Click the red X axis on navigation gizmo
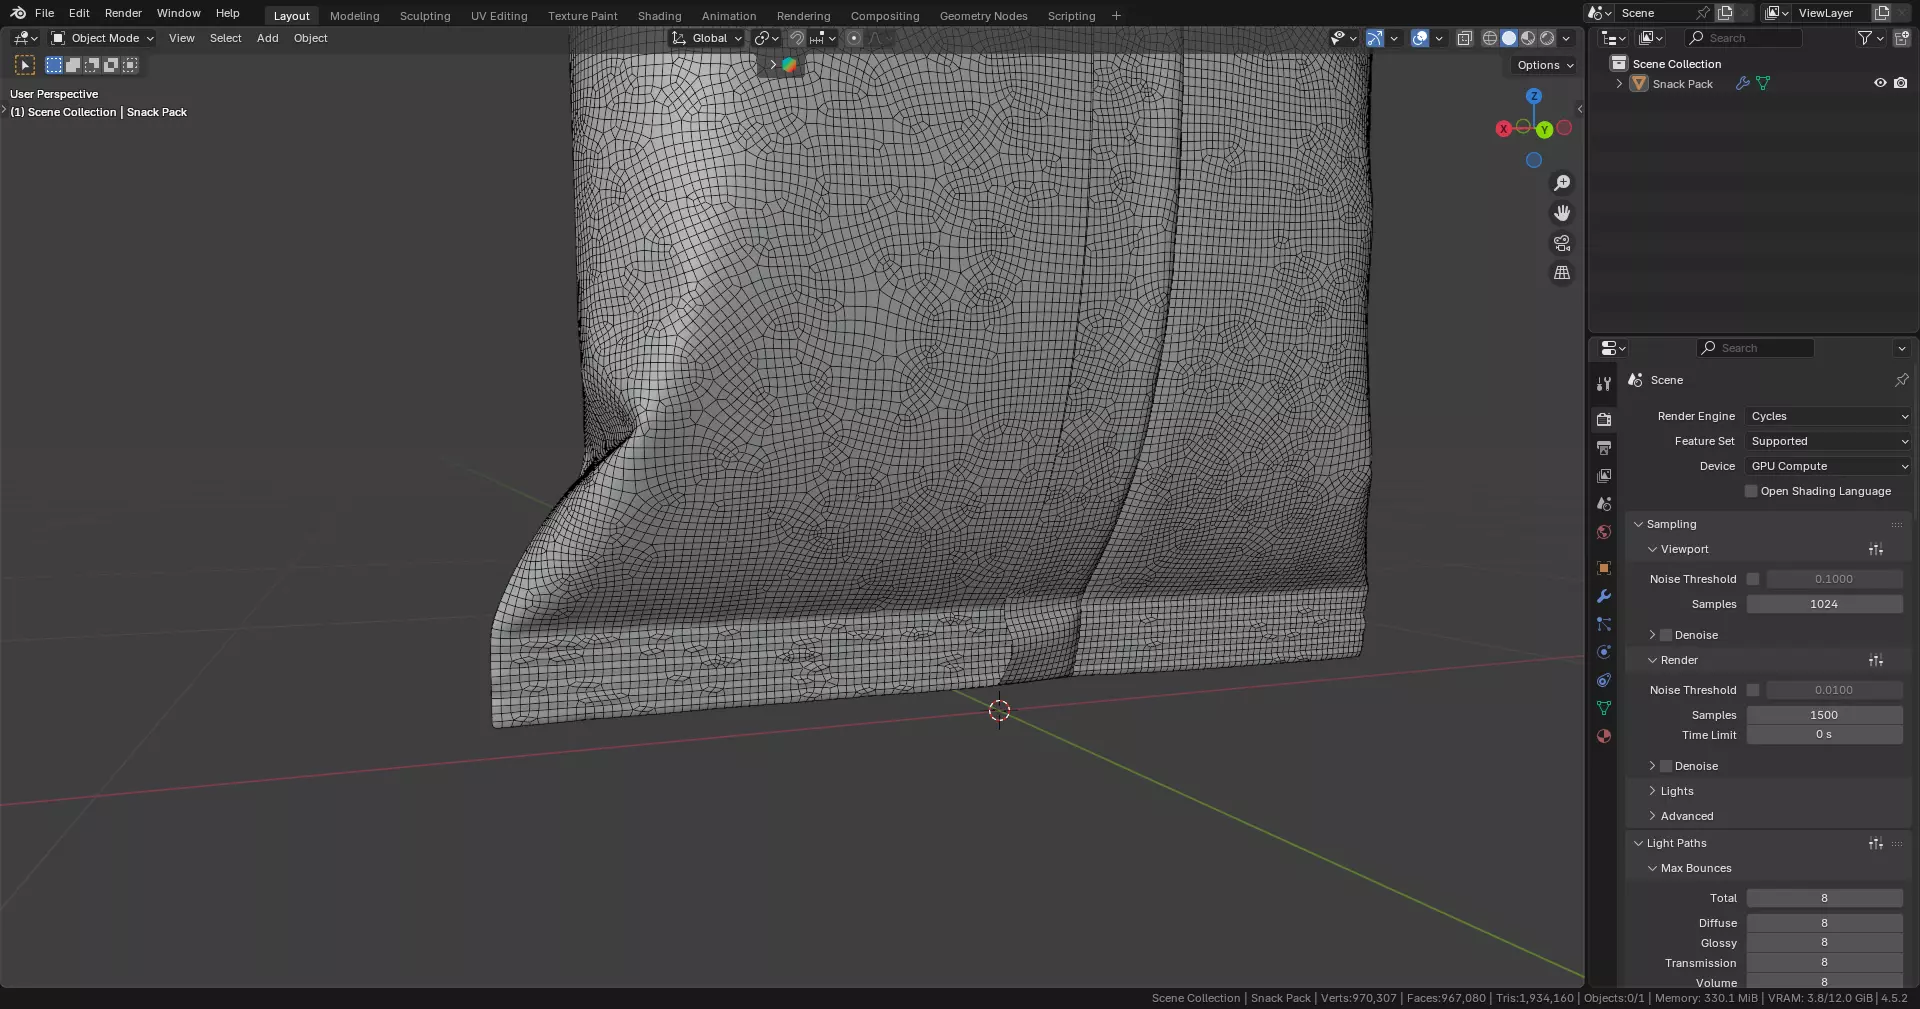Image resolution: width=1920 pixels, height=1009 pixels. (x=1503, y=129)
